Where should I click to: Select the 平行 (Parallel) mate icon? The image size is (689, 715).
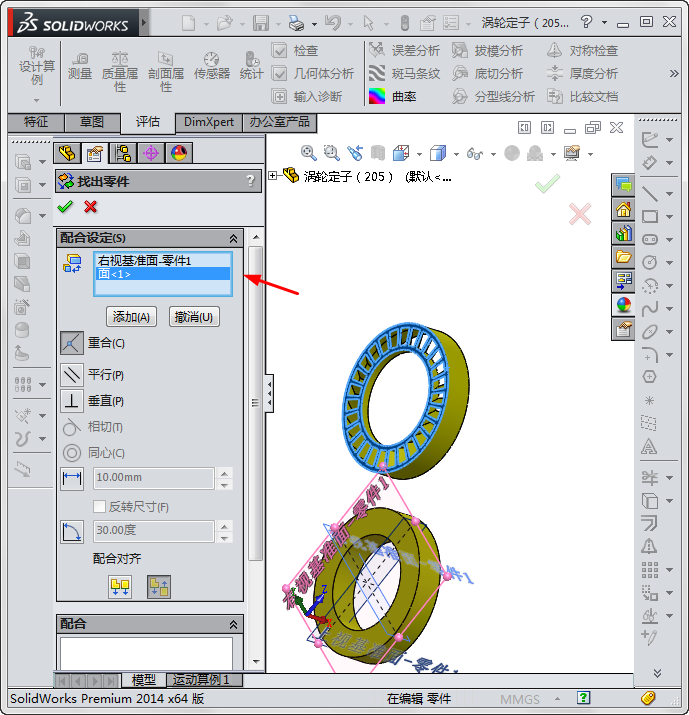[x=72, y=375]
